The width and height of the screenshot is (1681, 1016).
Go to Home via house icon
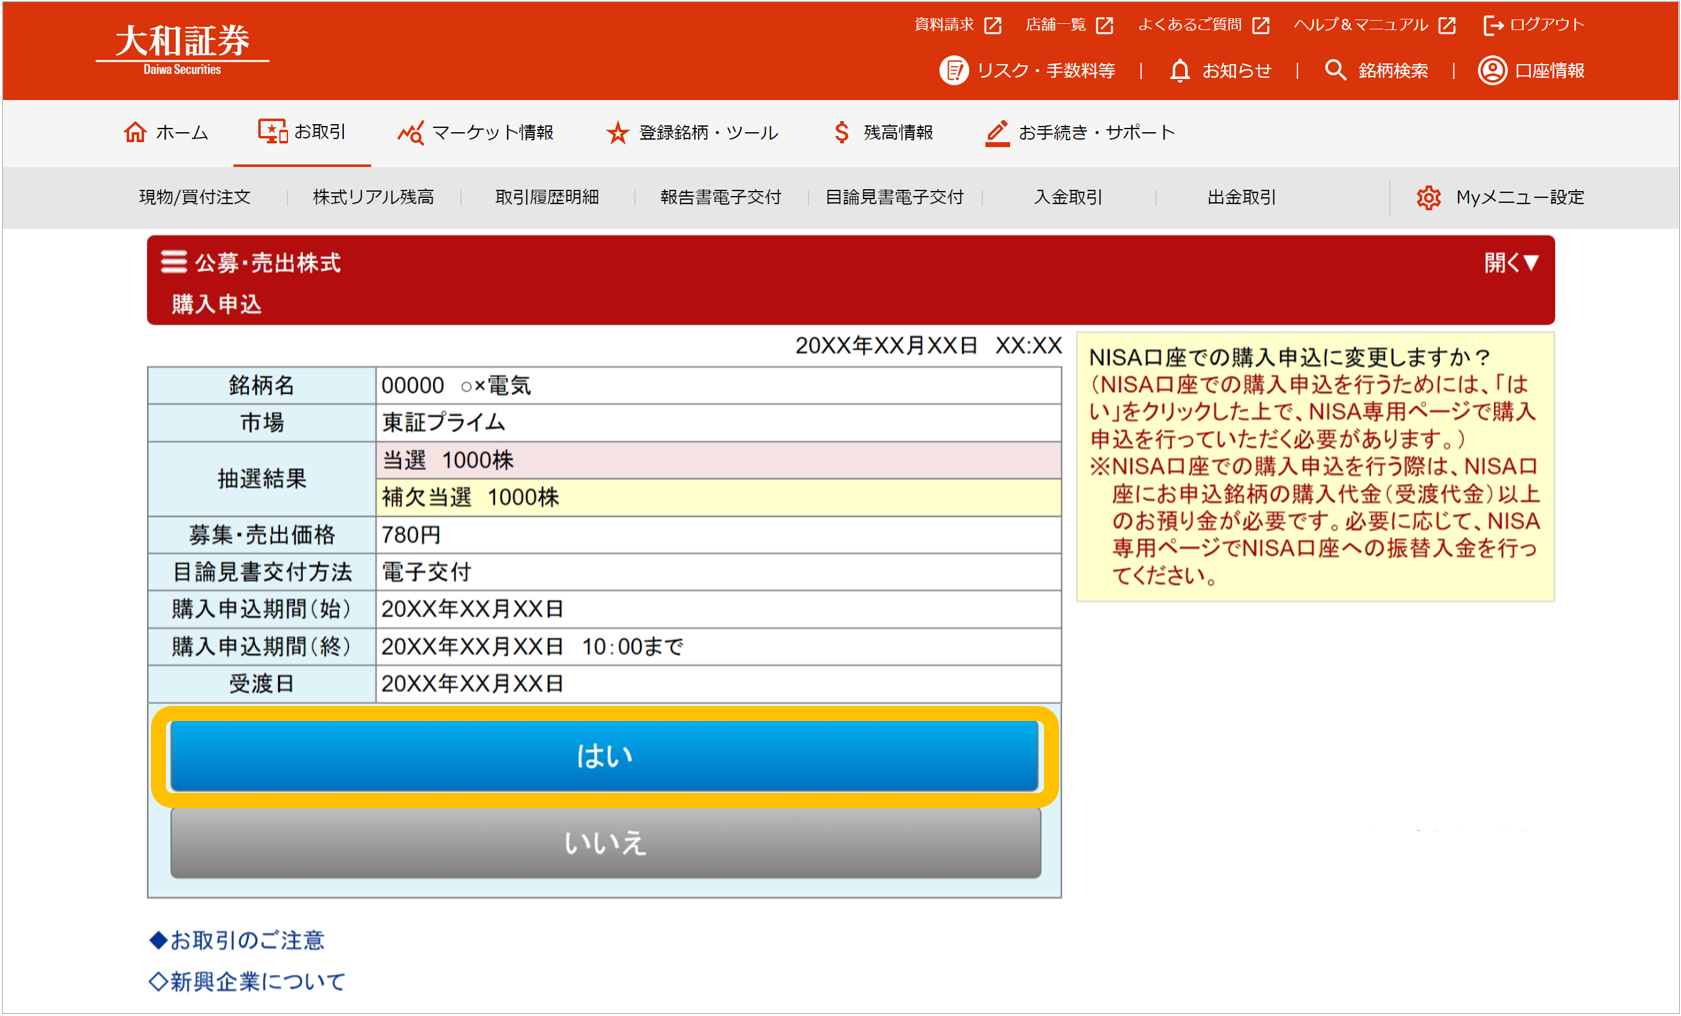(x=135, y=132)
